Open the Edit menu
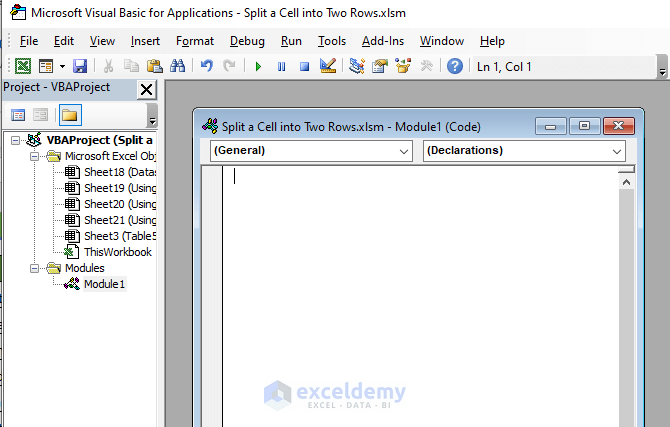The image size is (670, 427). pos(64,41)
